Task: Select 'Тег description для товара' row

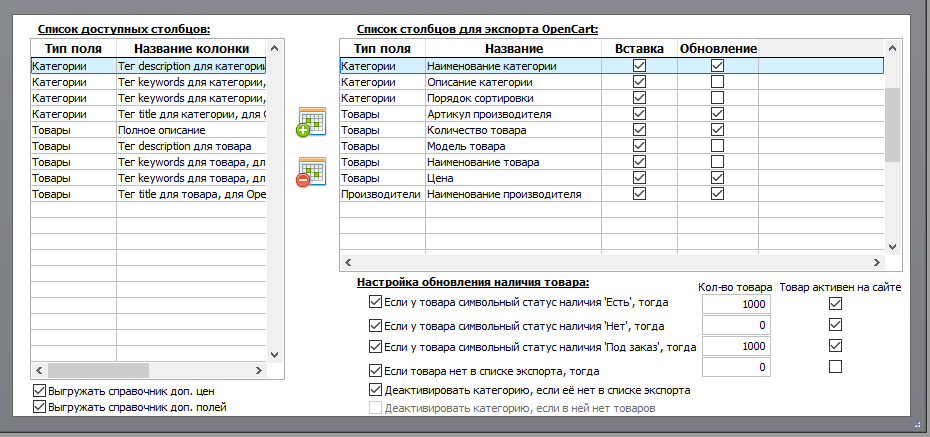Action: (x=149, y=146)
